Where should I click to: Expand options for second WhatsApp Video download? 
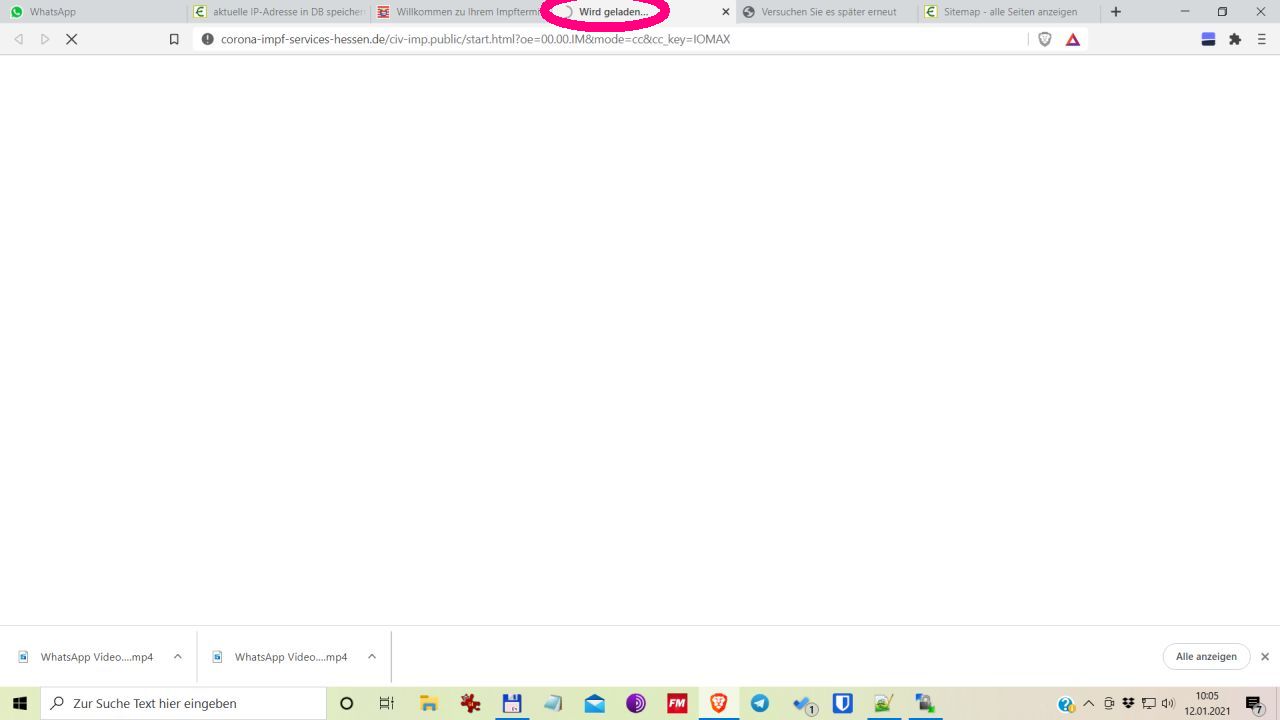coord(372,657)
